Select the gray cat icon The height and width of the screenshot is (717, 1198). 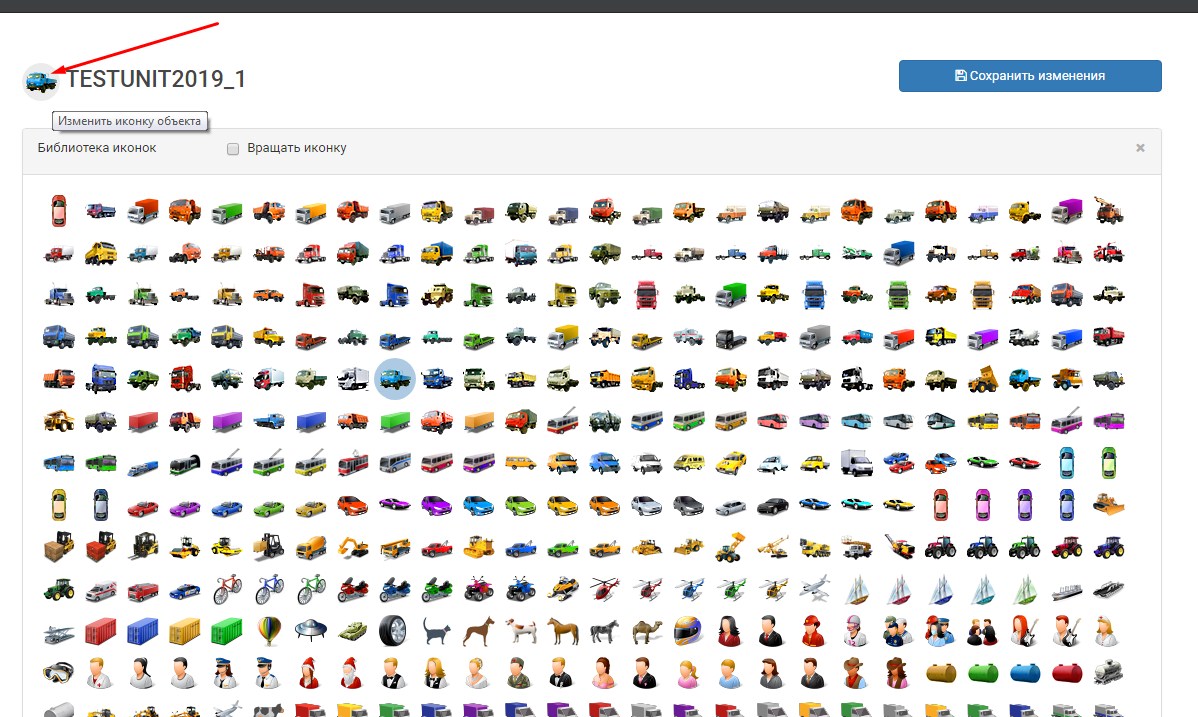point(437,630)
